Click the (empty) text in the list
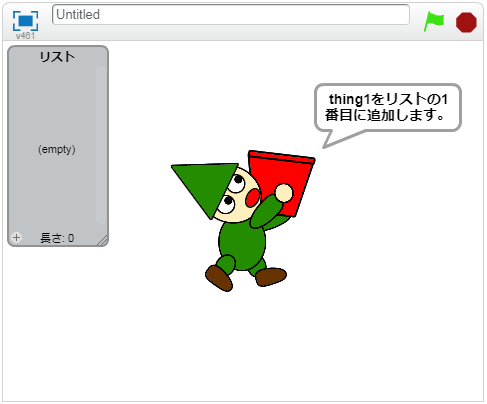This screenshot has height=404, width=487. [57, 149]
